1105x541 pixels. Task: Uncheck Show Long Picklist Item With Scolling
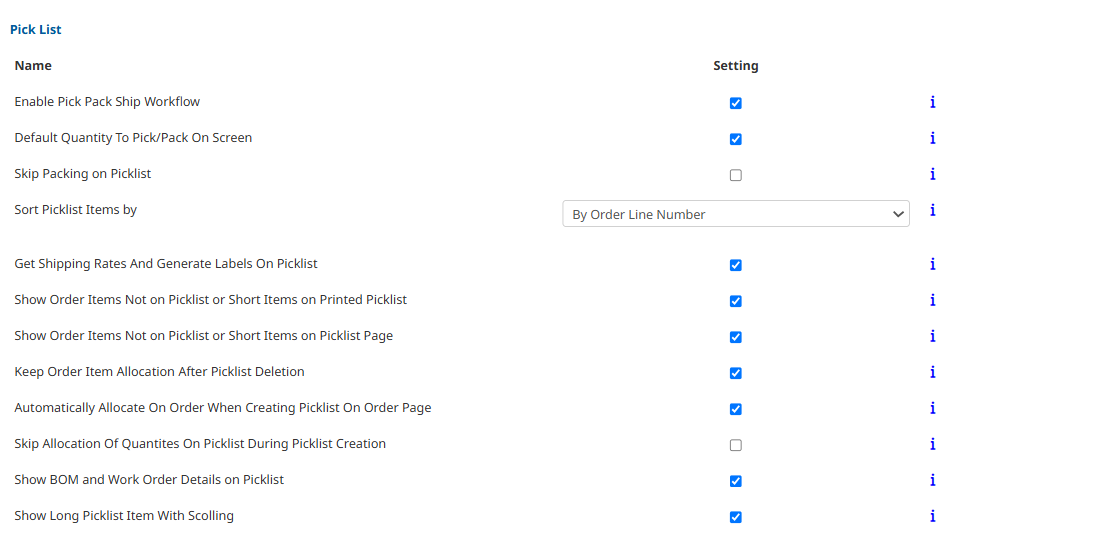click(736, 517)
